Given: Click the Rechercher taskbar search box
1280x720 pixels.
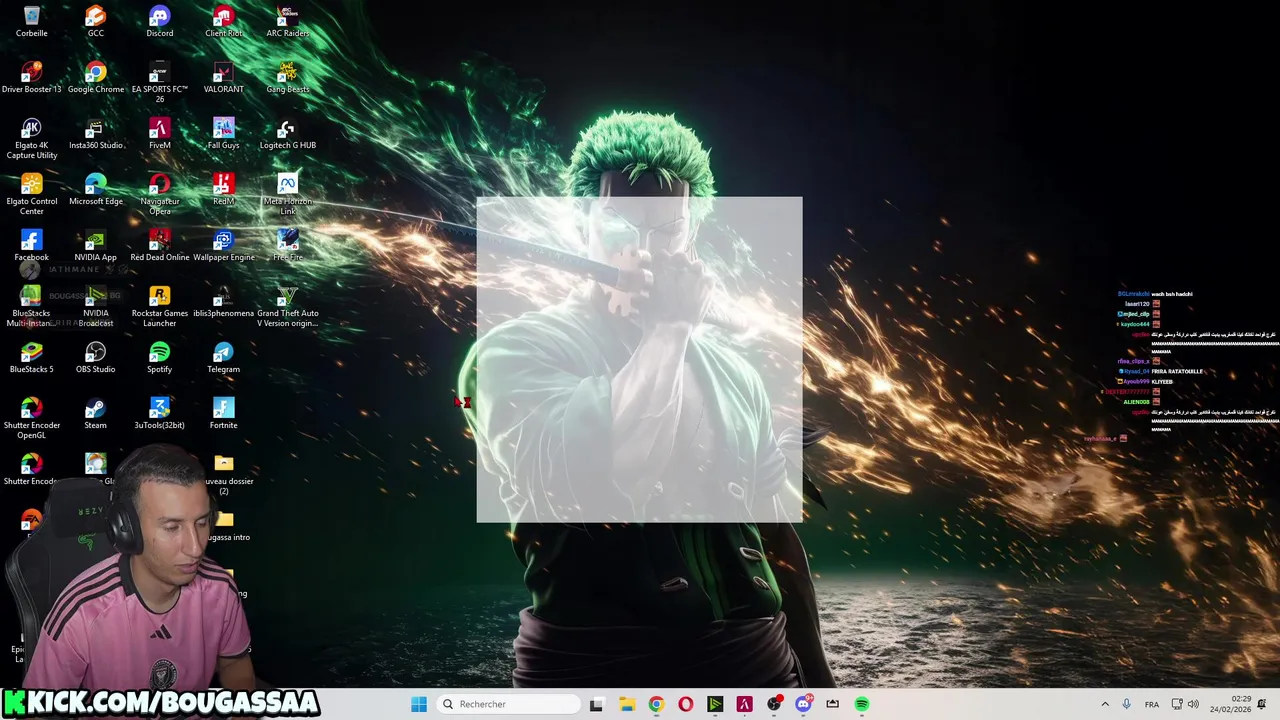Looking at the screenshot, I should coord(510,704).
